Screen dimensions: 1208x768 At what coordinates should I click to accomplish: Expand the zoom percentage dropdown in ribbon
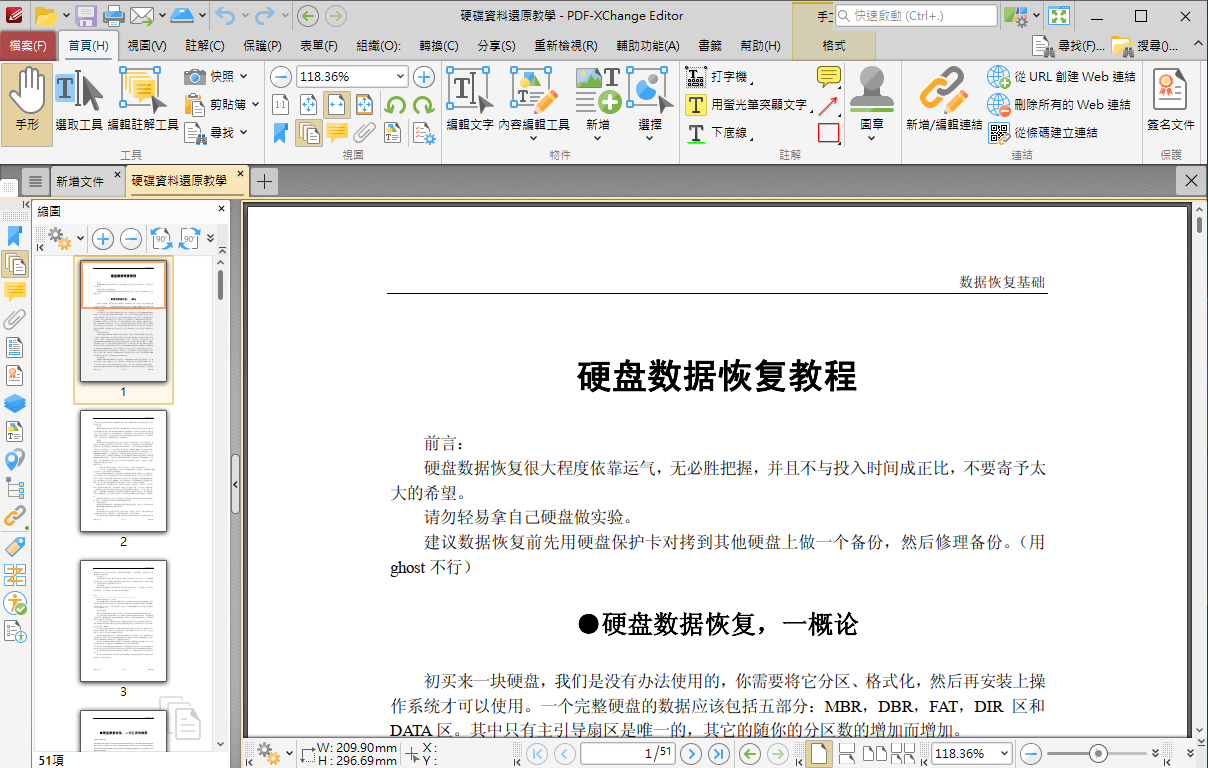(401, 77)
